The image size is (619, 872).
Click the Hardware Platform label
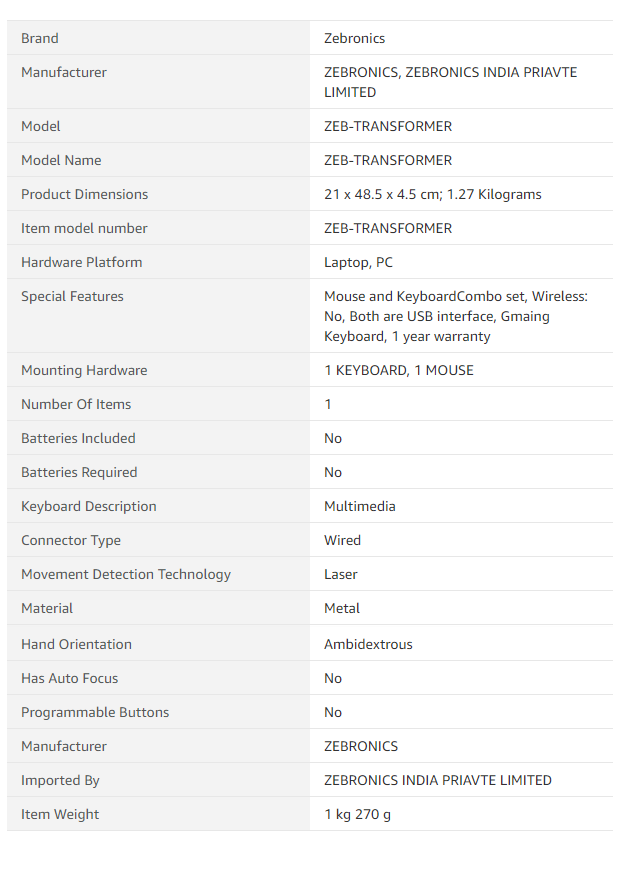click(81, 262)
